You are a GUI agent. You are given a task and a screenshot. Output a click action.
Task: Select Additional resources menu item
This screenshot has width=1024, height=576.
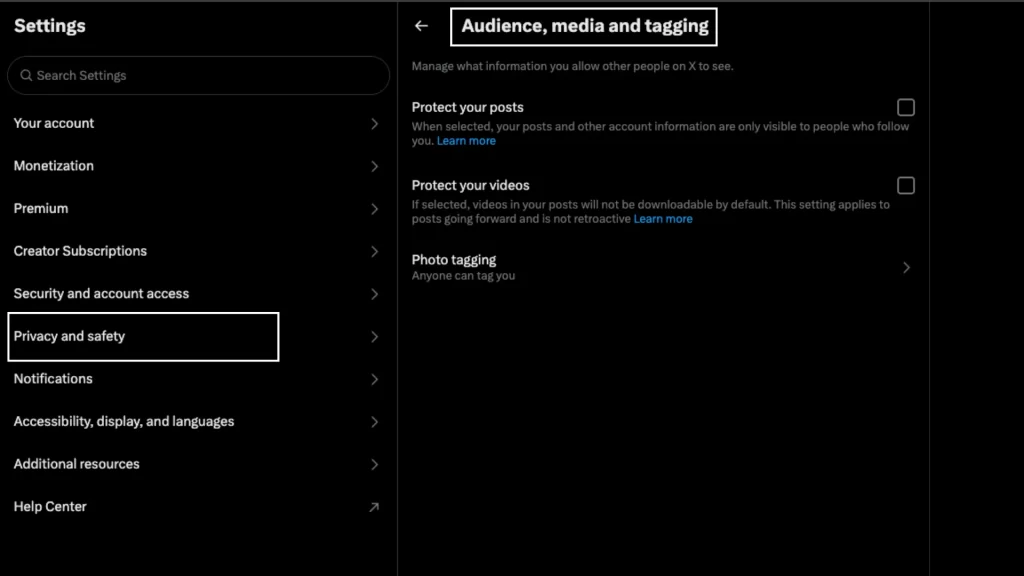coord(77,464)
